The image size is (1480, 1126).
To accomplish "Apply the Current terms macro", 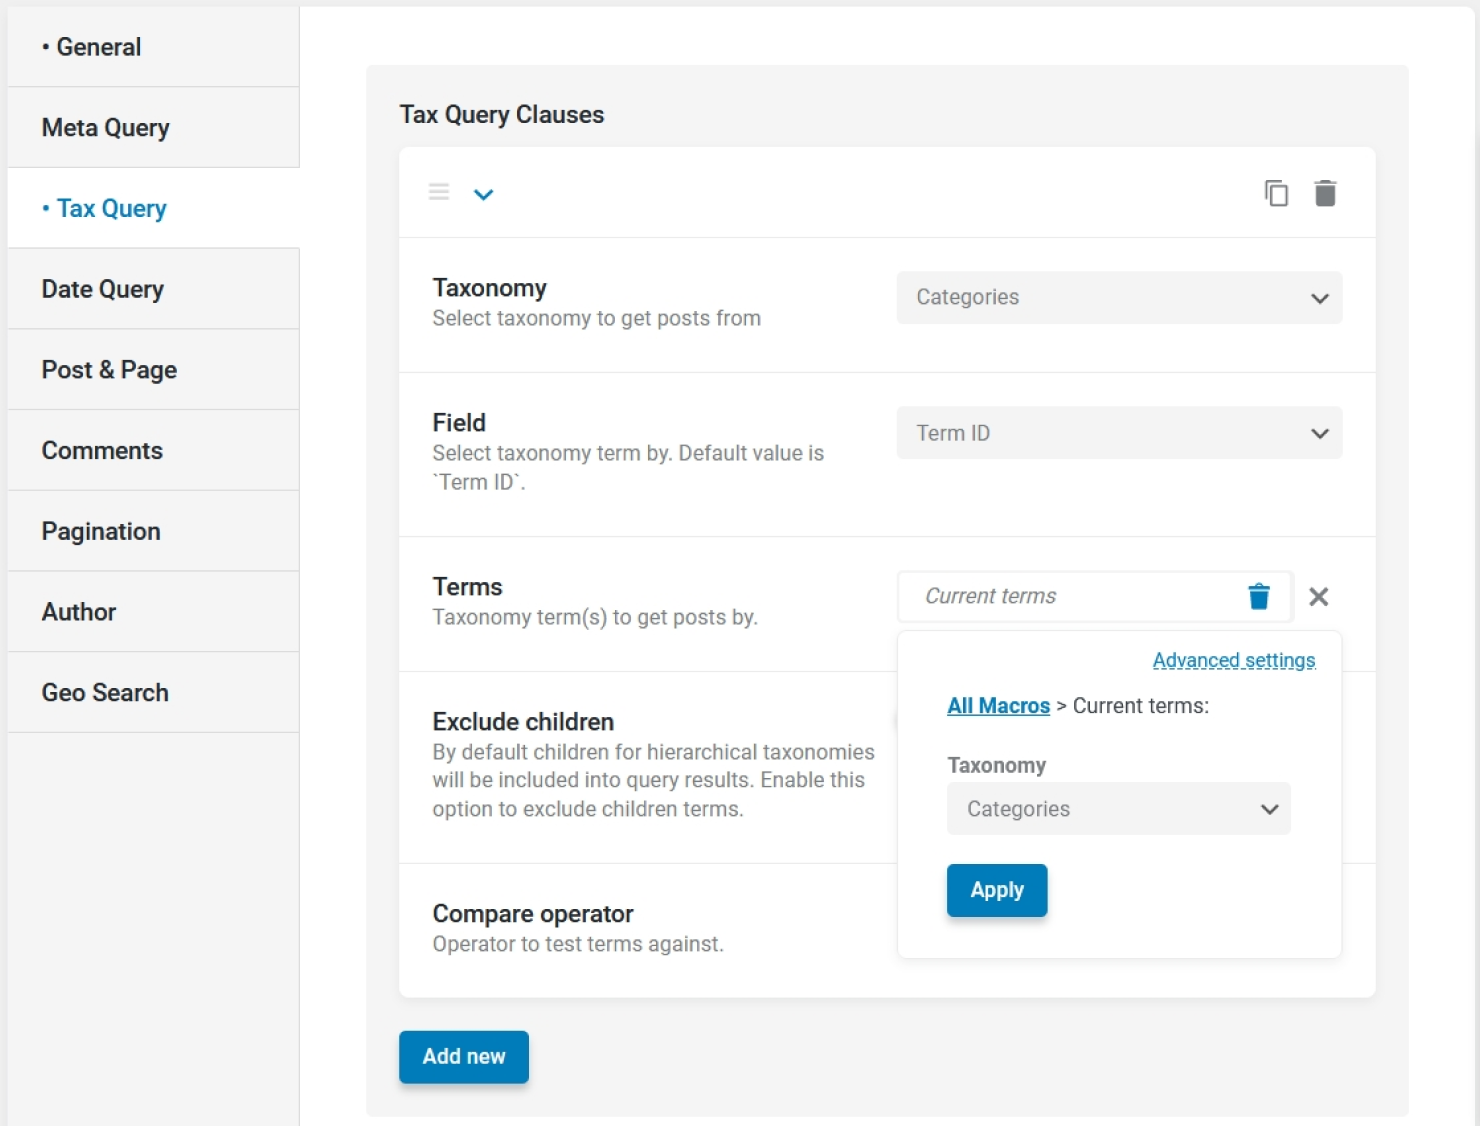I will [997, 890].
